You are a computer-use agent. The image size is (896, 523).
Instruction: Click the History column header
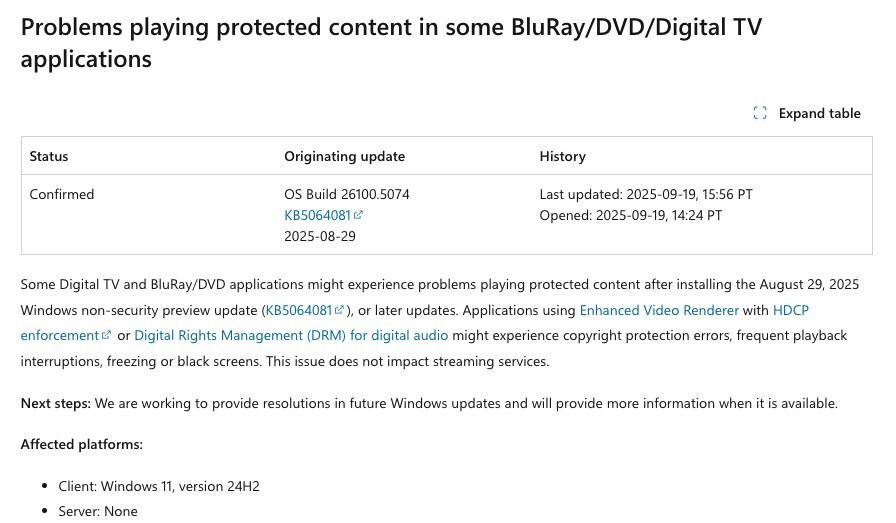pos(562,156)
